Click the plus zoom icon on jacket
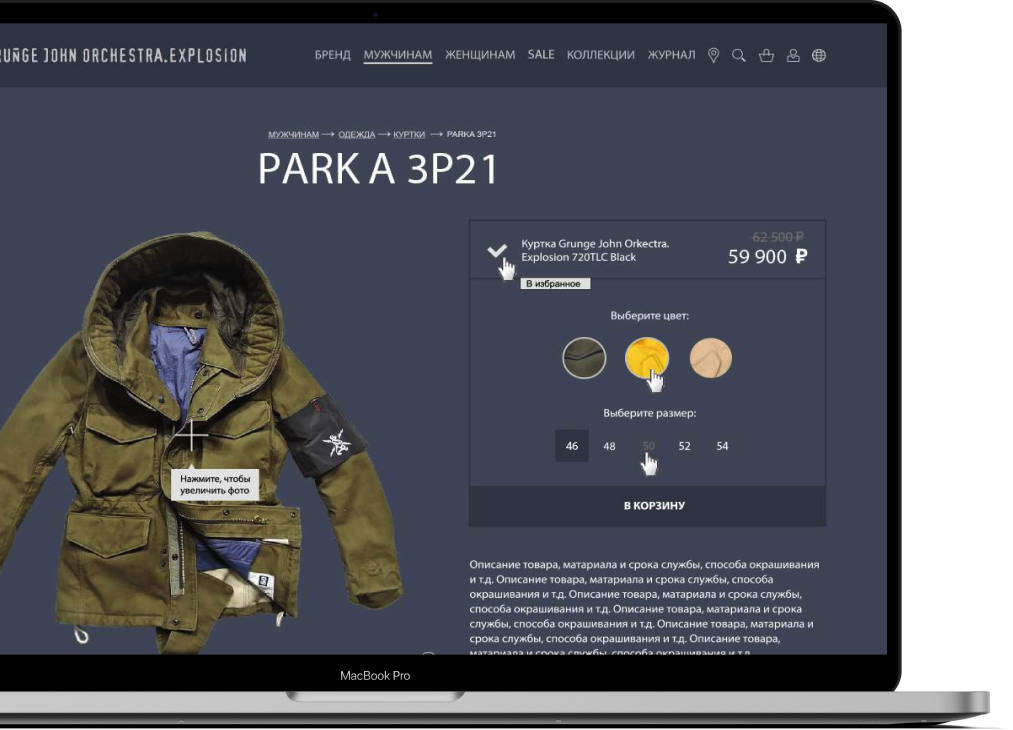Viewport: 1013px width, 730px height. tap(190, 436)
